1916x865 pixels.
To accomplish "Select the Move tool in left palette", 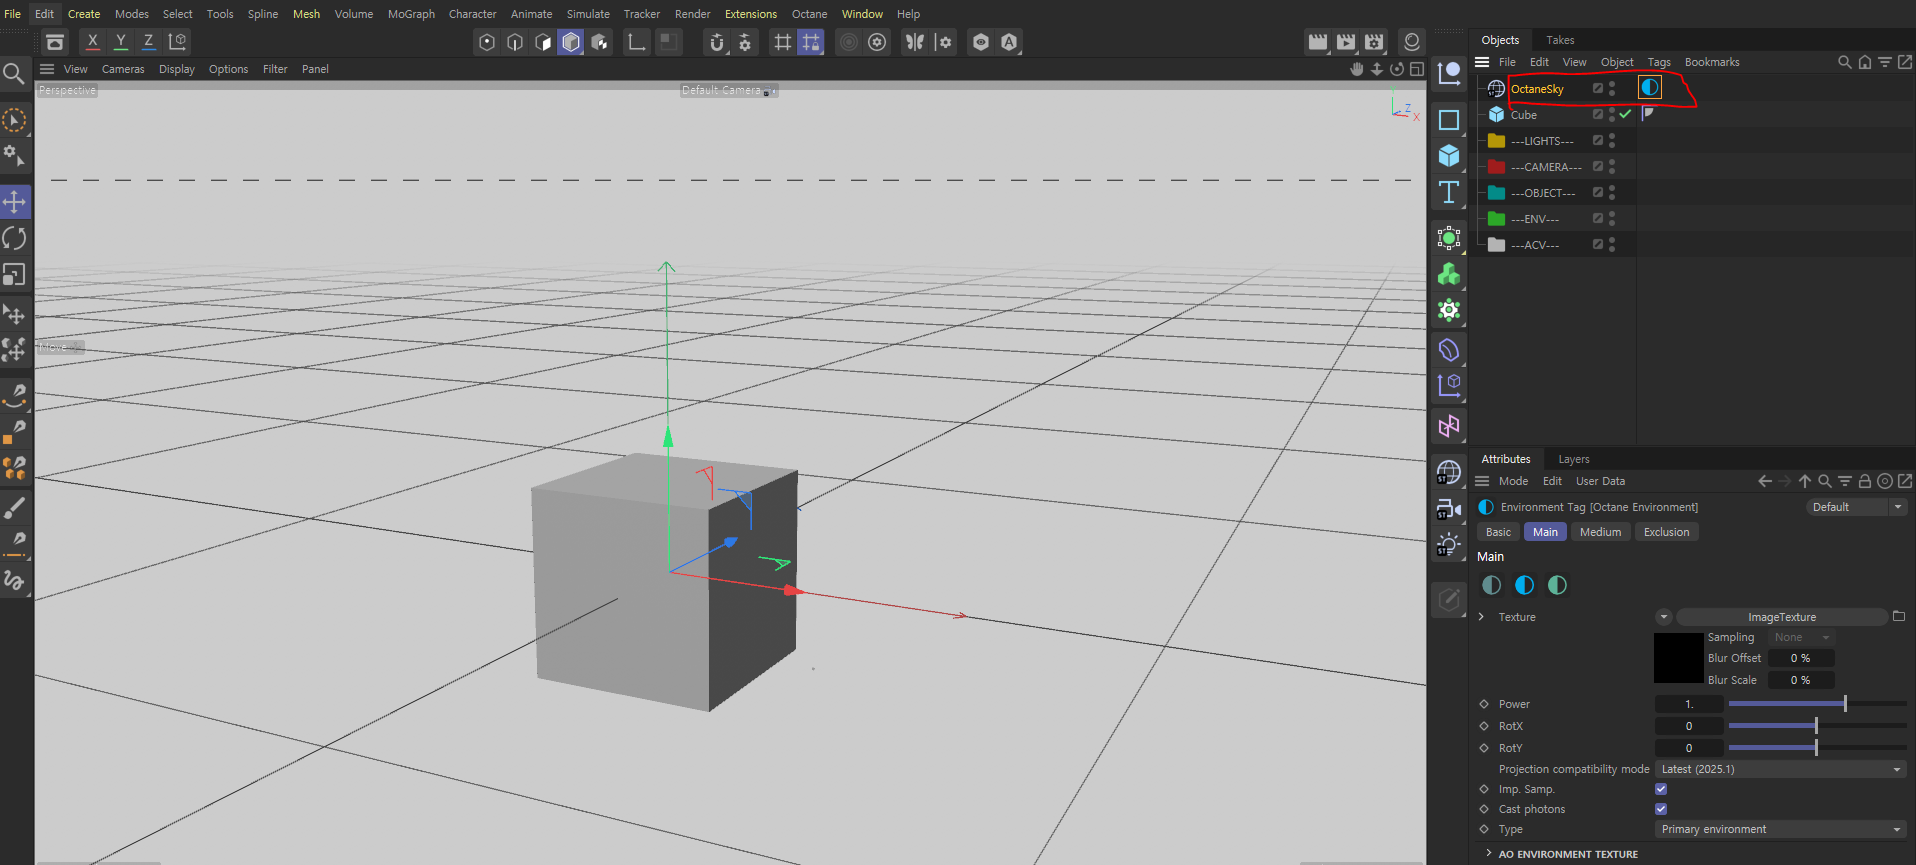I will [15, 202].
